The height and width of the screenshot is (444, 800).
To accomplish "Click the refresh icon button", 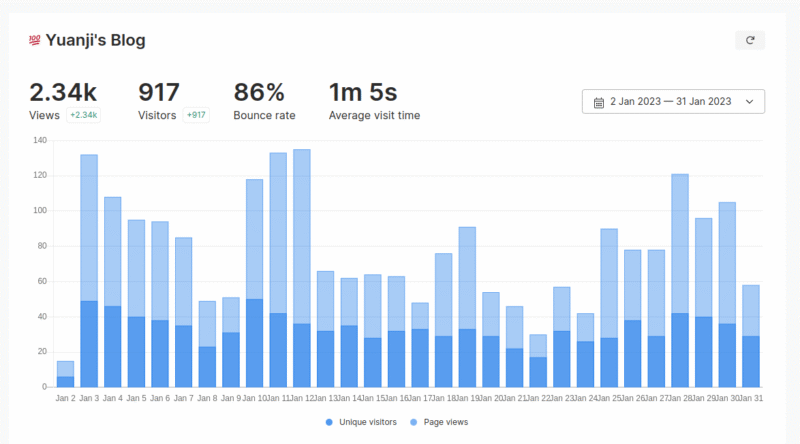I will coord(750,40).
